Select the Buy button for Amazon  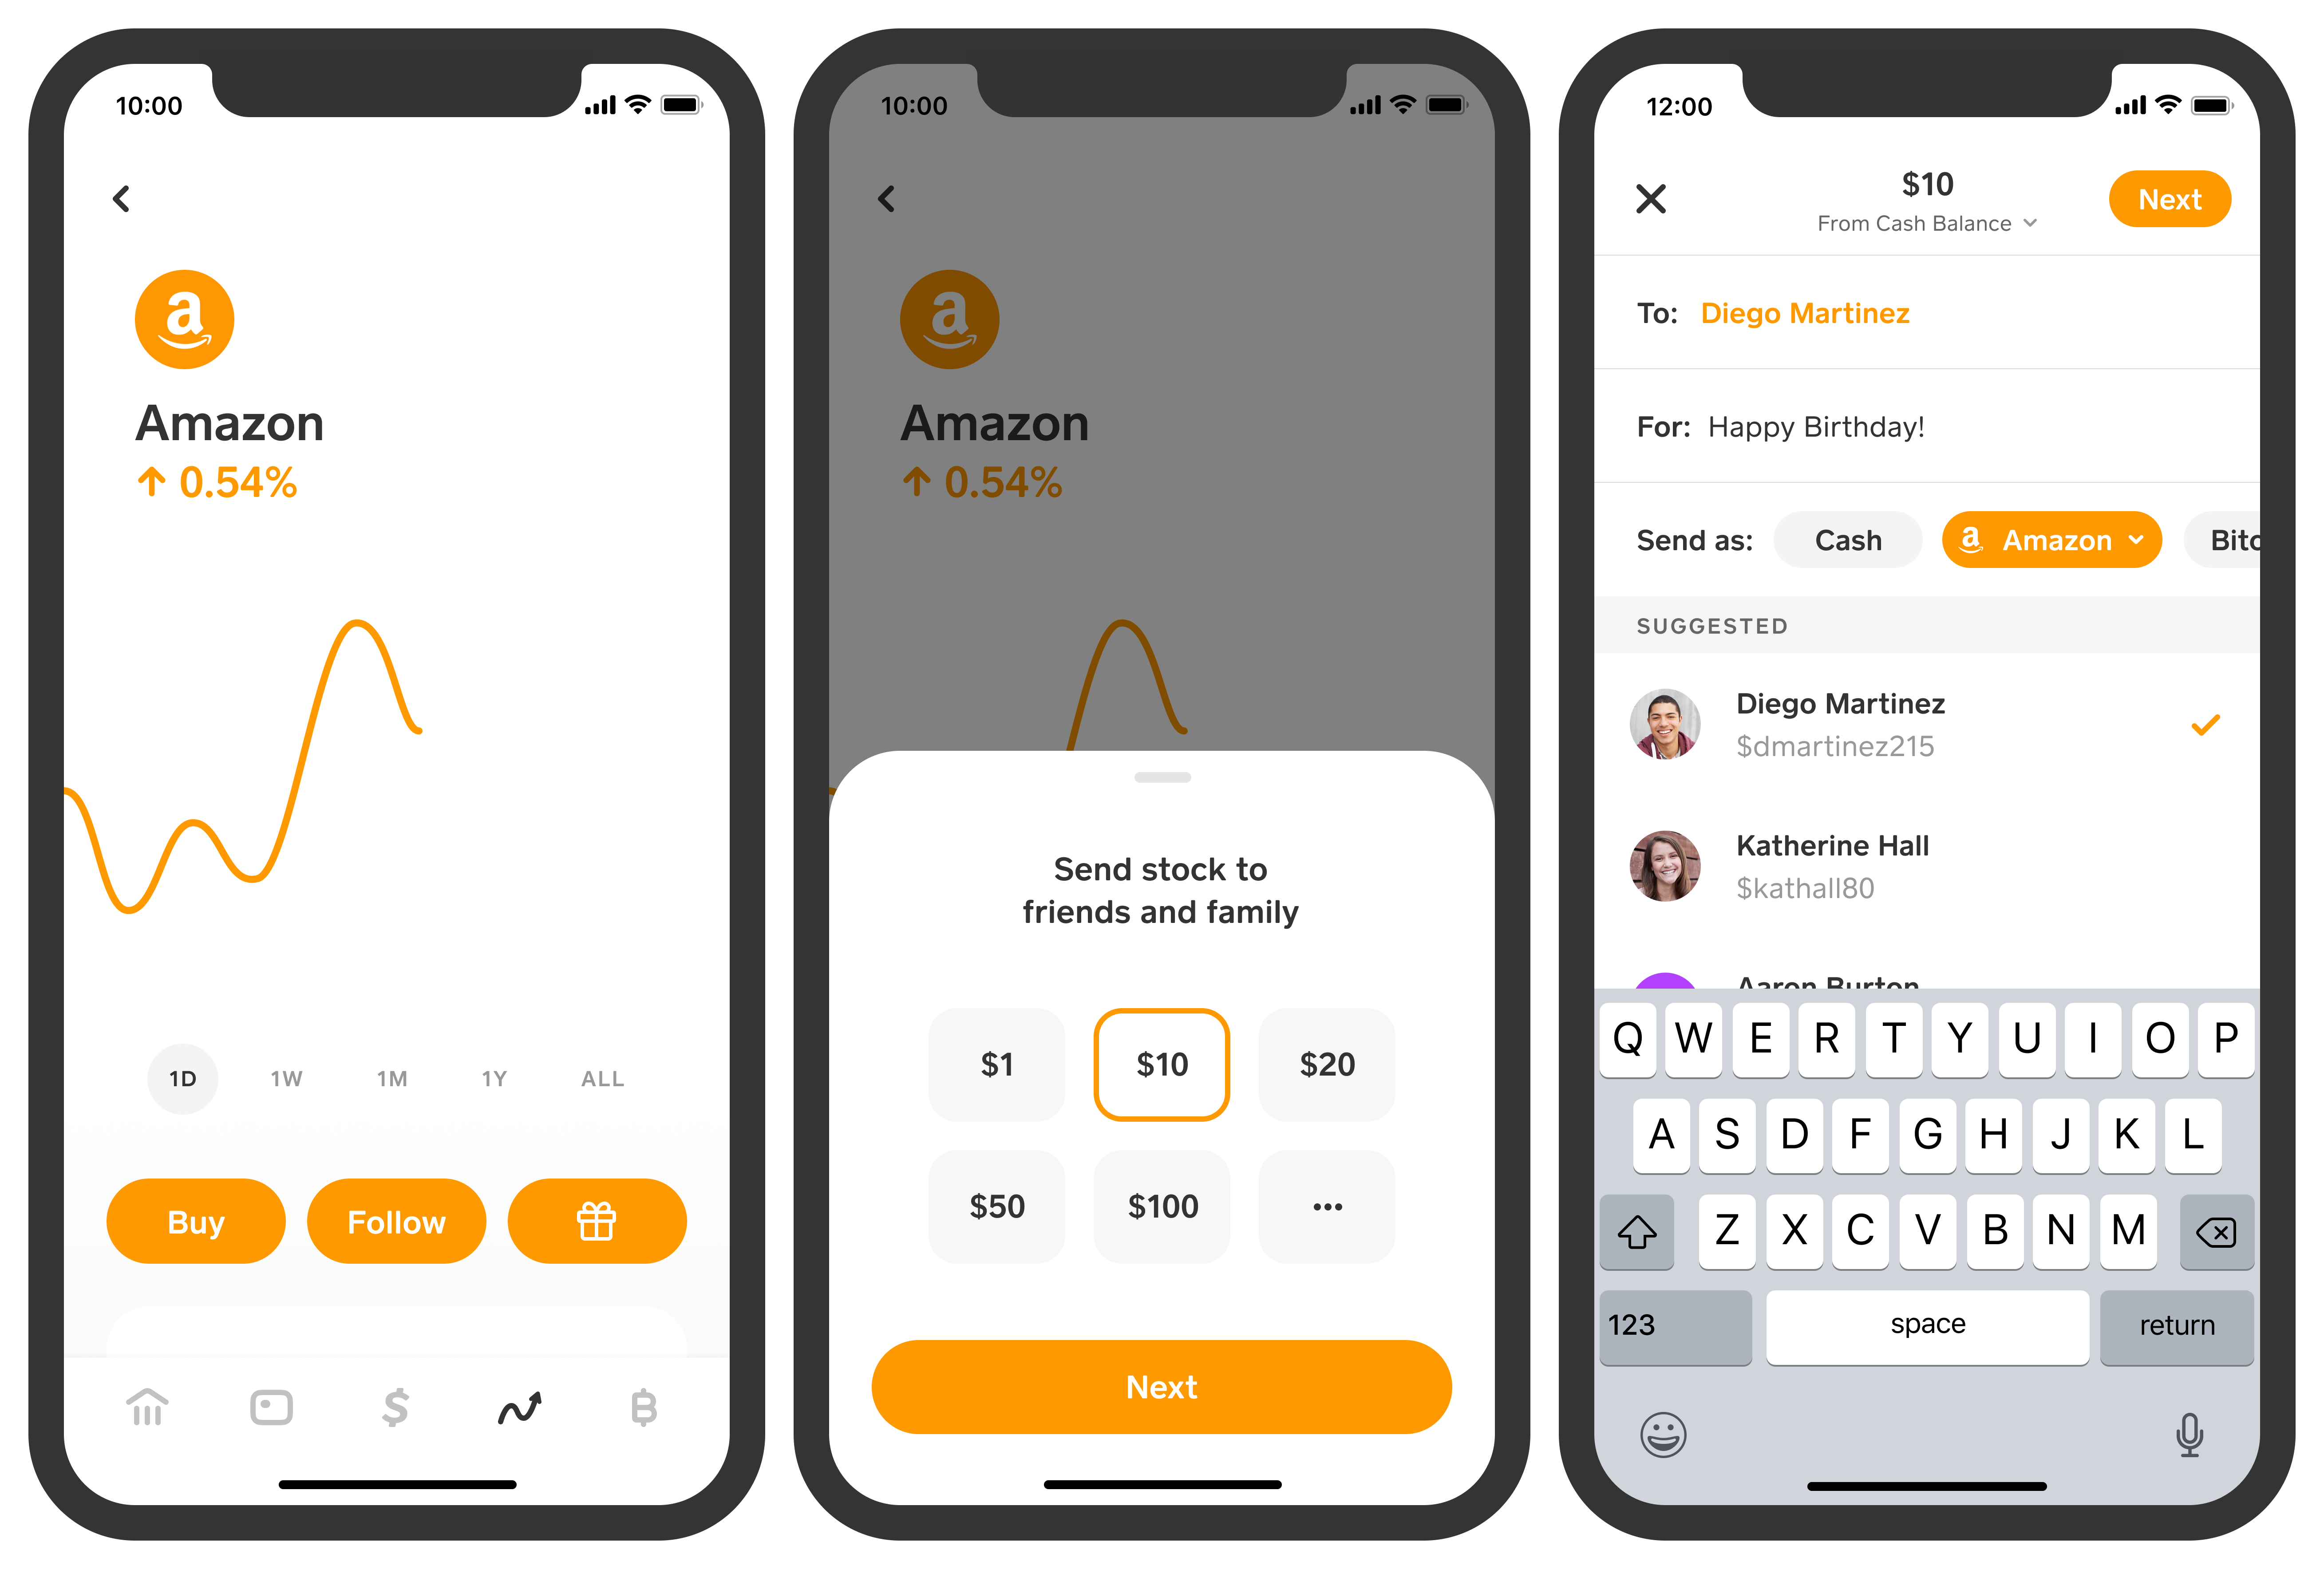click(196, 1221)
